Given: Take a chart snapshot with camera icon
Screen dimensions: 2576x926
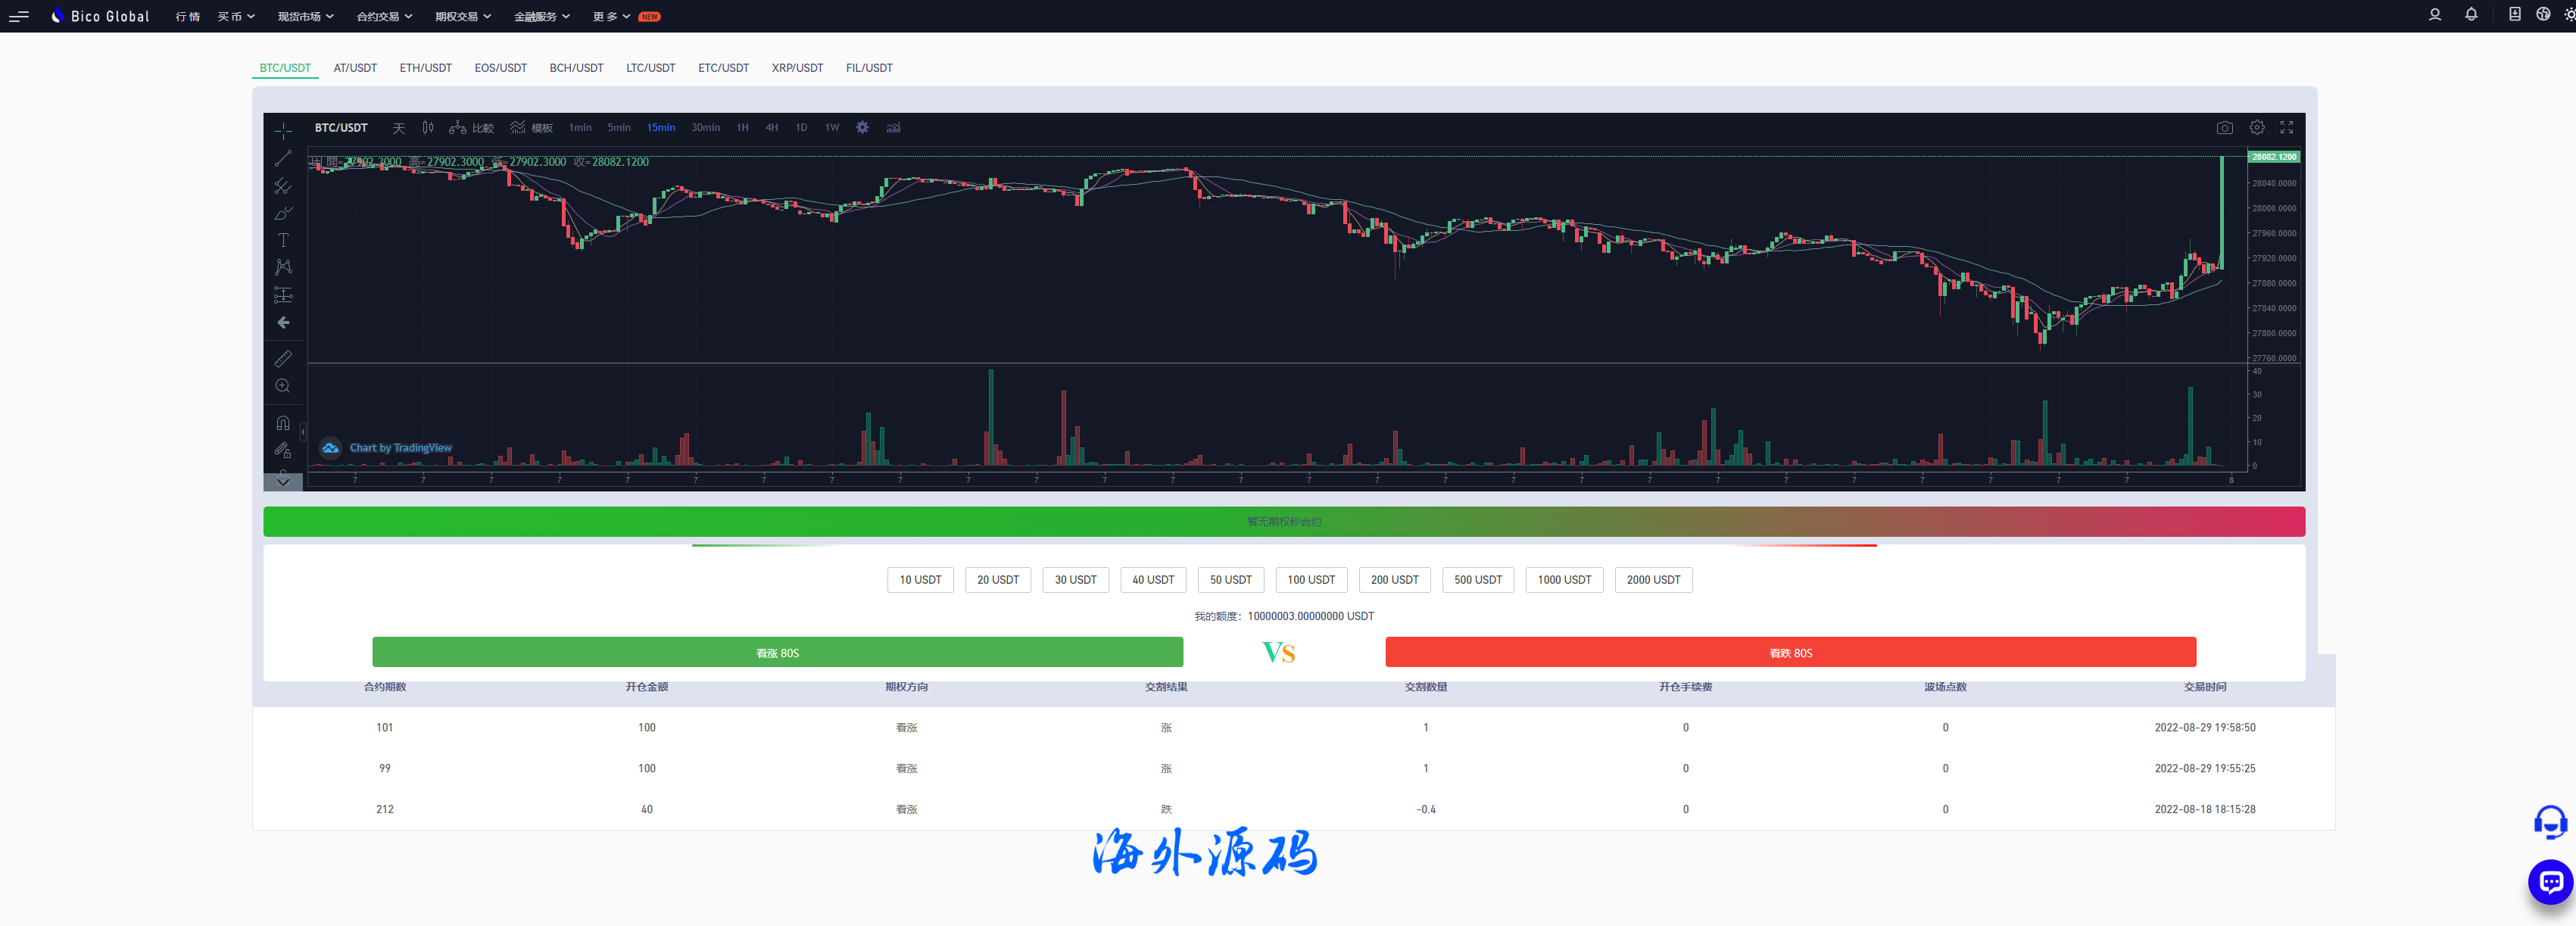Looking at the screenshot, I should pos(2224,128).
